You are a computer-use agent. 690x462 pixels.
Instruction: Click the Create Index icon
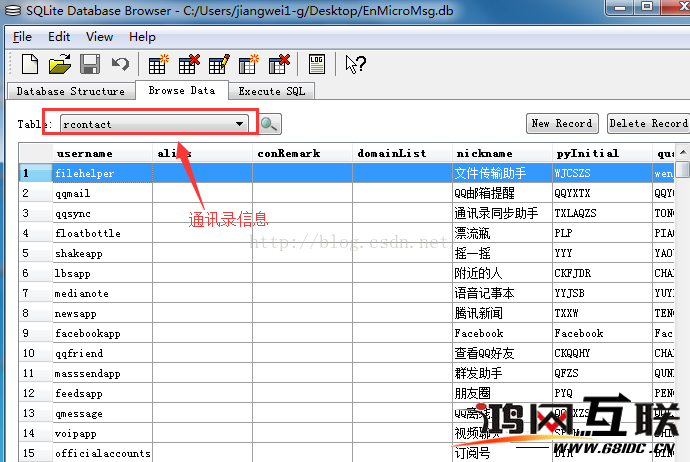point(249,65)
